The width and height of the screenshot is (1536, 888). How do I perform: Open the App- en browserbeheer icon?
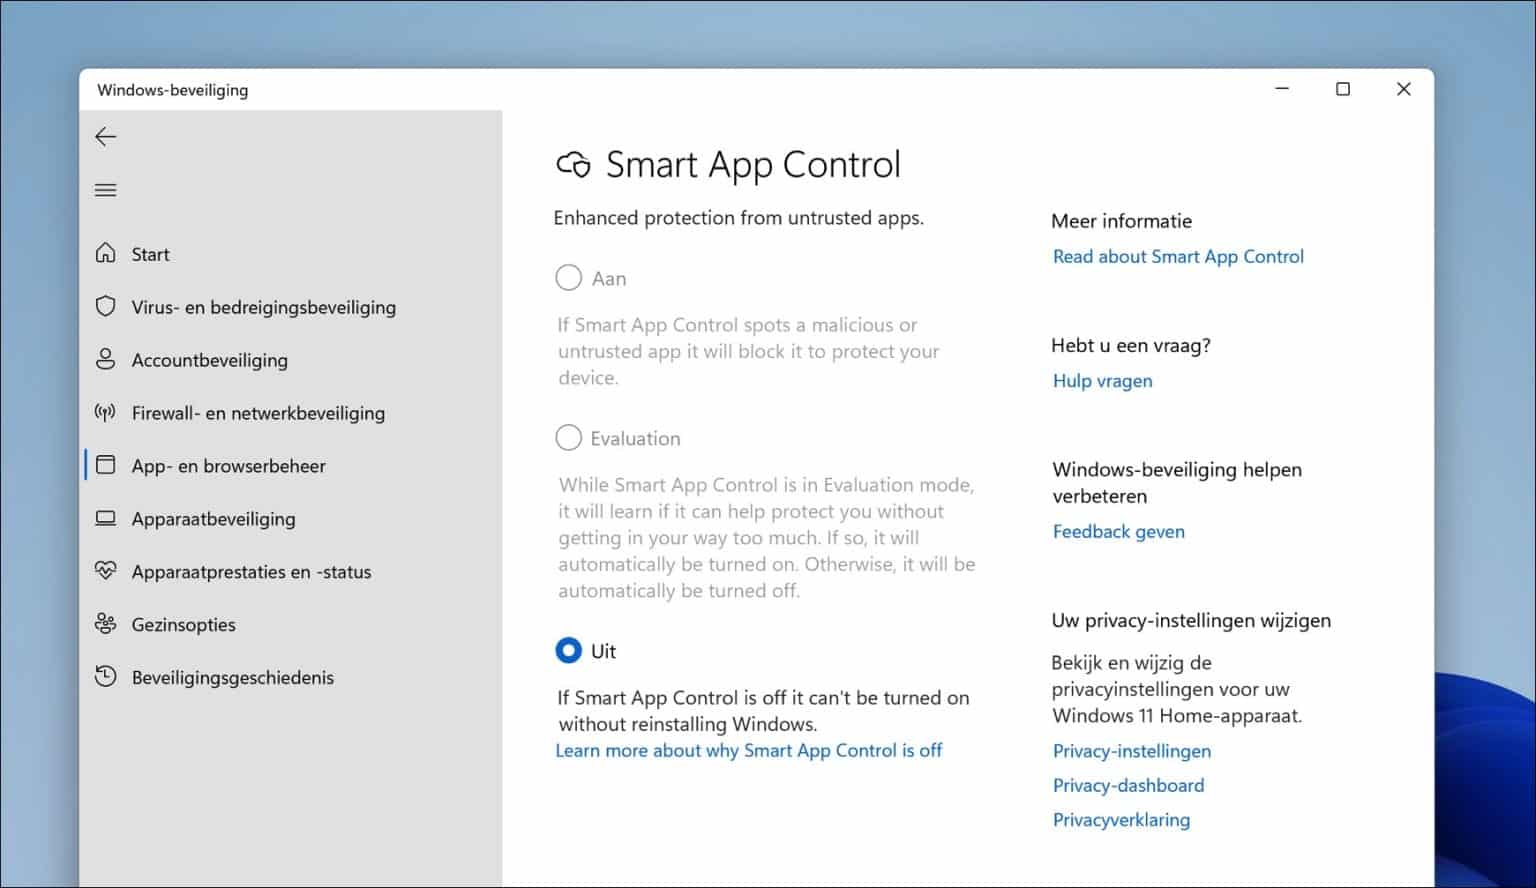(x=106, y=465)
